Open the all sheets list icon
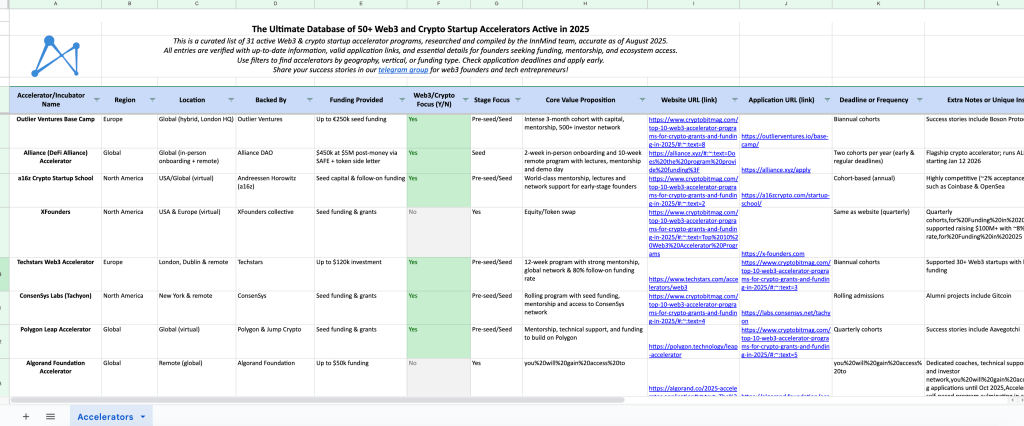This screenshot has height=426, width=1024. [50, 416]
